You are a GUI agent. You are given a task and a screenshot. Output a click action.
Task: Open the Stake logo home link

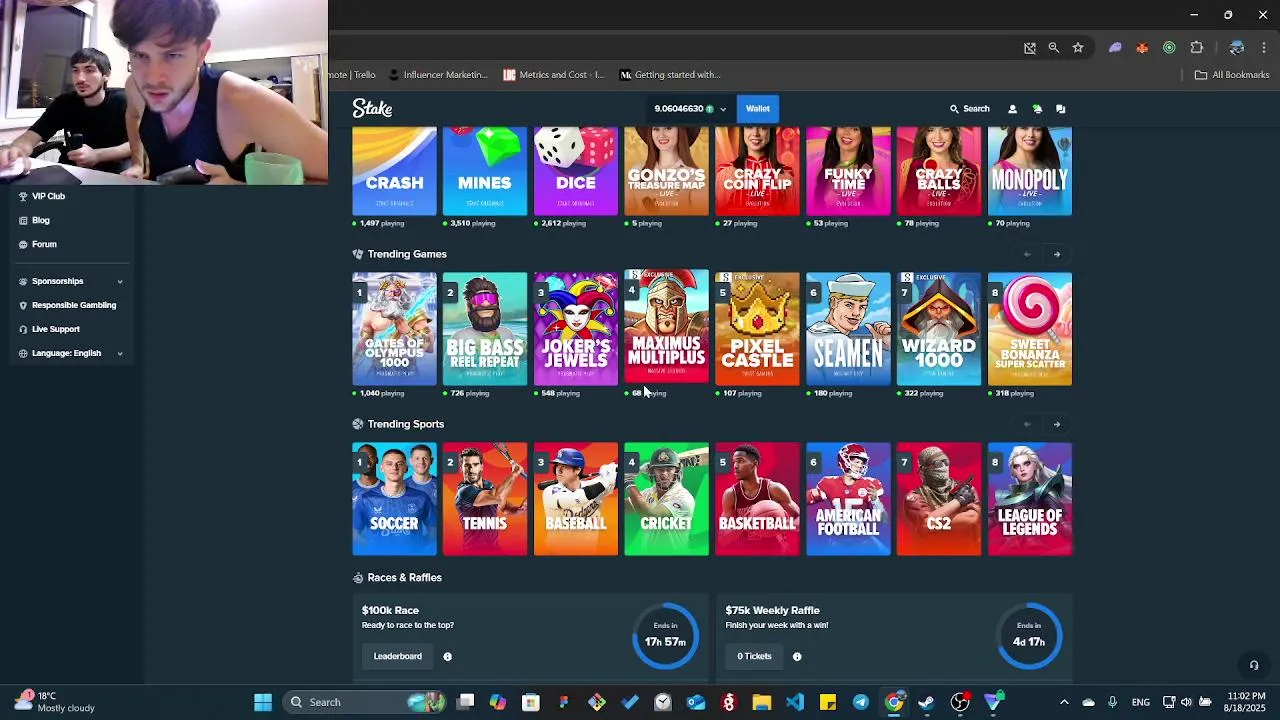[372, 108]
